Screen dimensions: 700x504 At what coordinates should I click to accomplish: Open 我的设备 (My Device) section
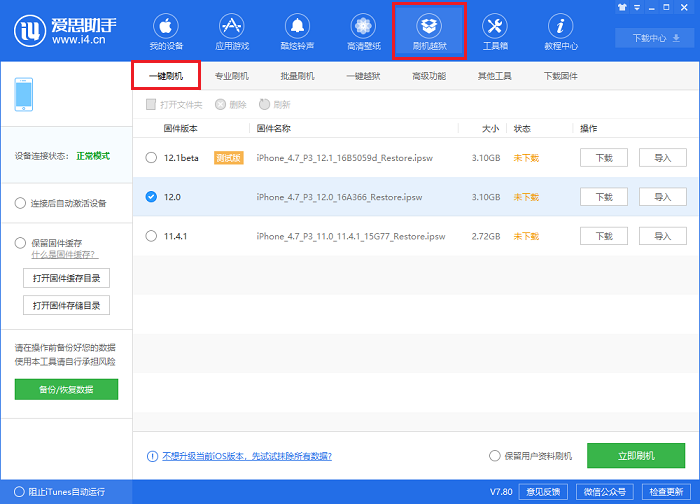166,32
